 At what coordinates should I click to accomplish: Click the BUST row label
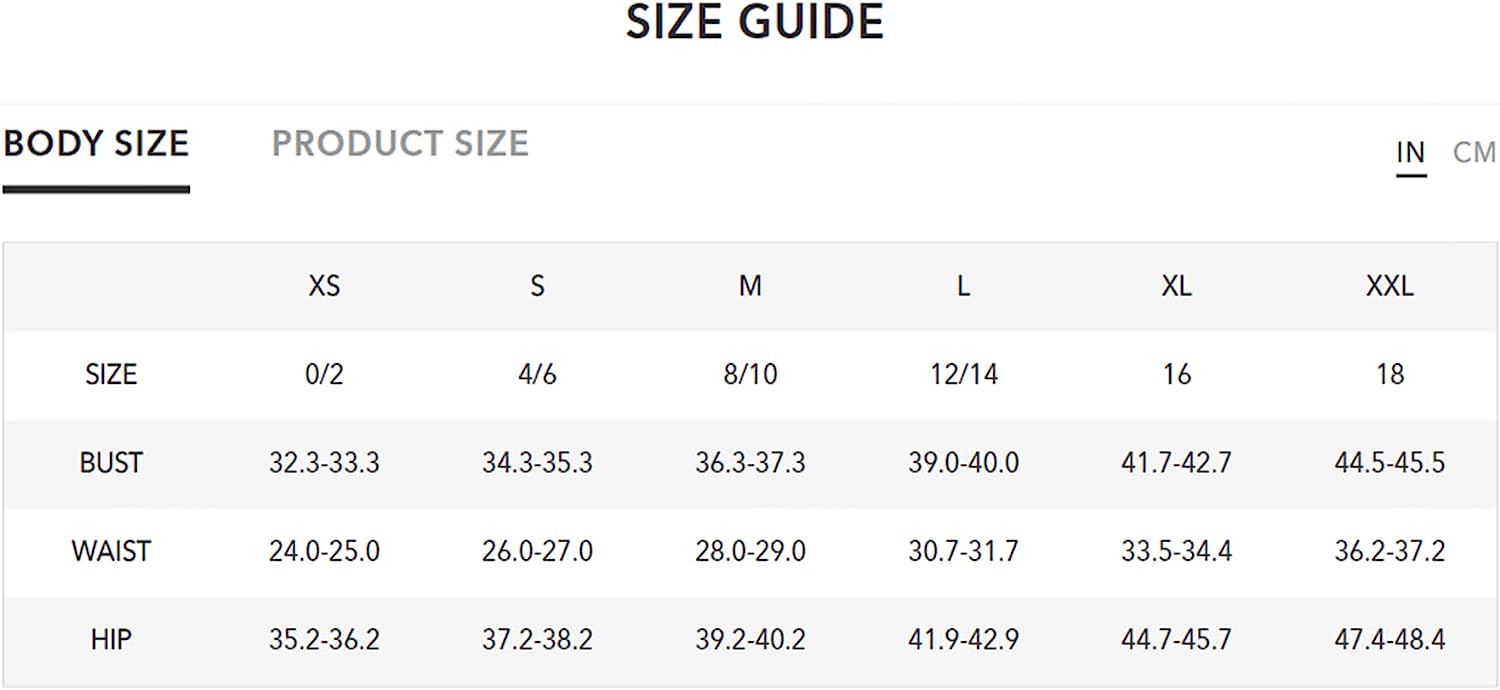click(111, 463)
